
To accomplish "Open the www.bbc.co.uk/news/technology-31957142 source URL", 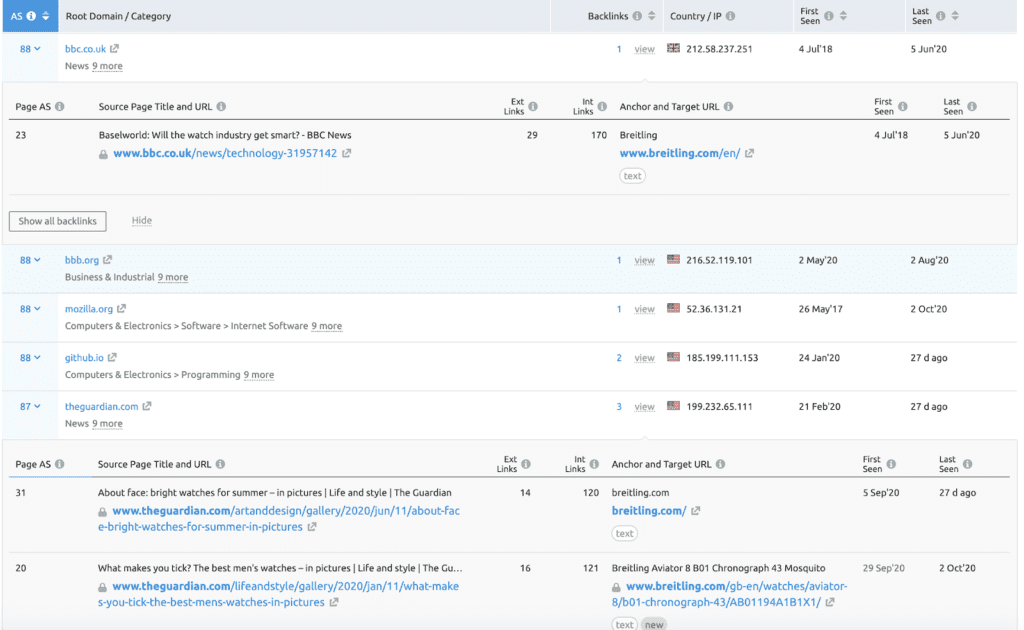I will click(x=225, y=153).
